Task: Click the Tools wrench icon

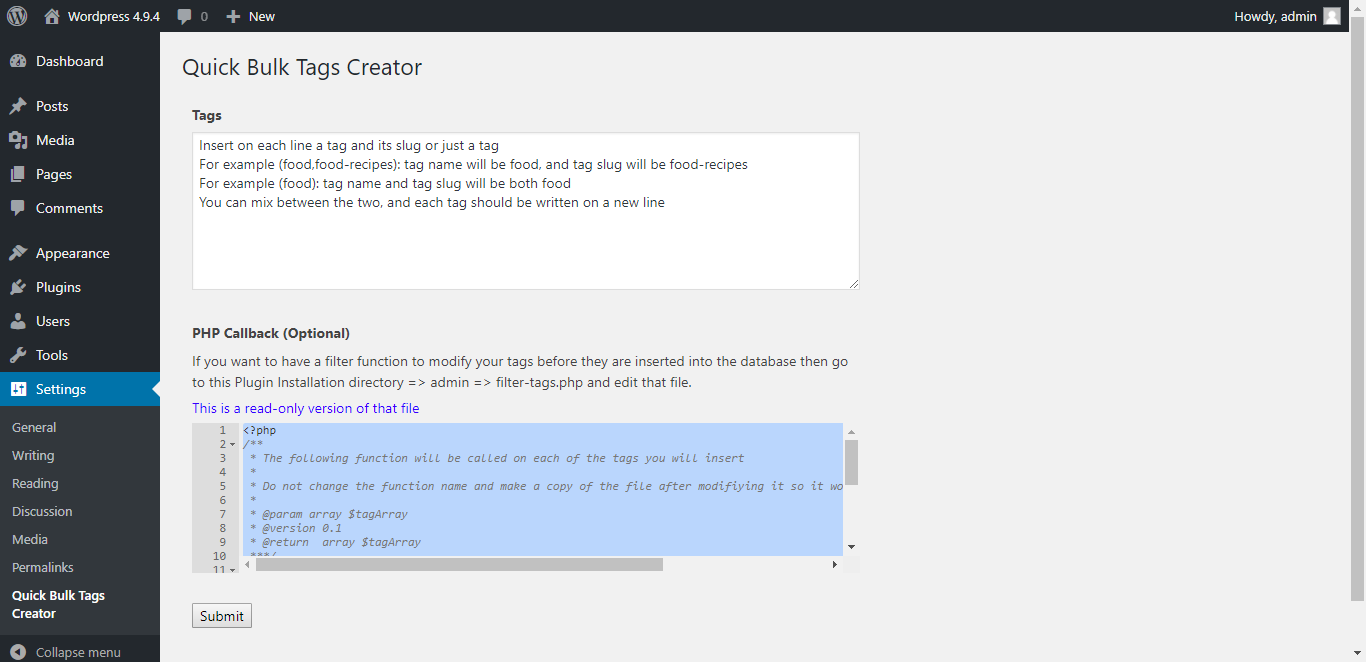Action: click(x=18, y=355)
